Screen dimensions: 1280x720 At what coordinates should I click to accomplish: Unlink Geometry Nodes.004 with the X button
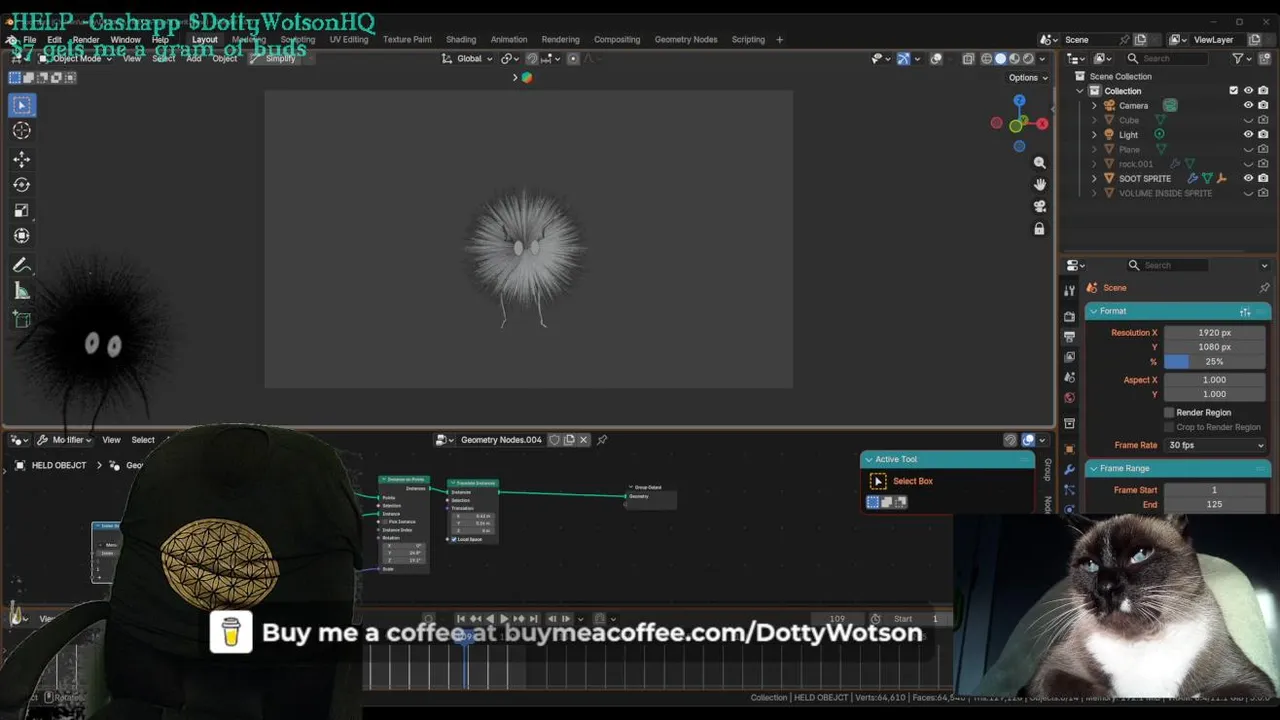584,440
